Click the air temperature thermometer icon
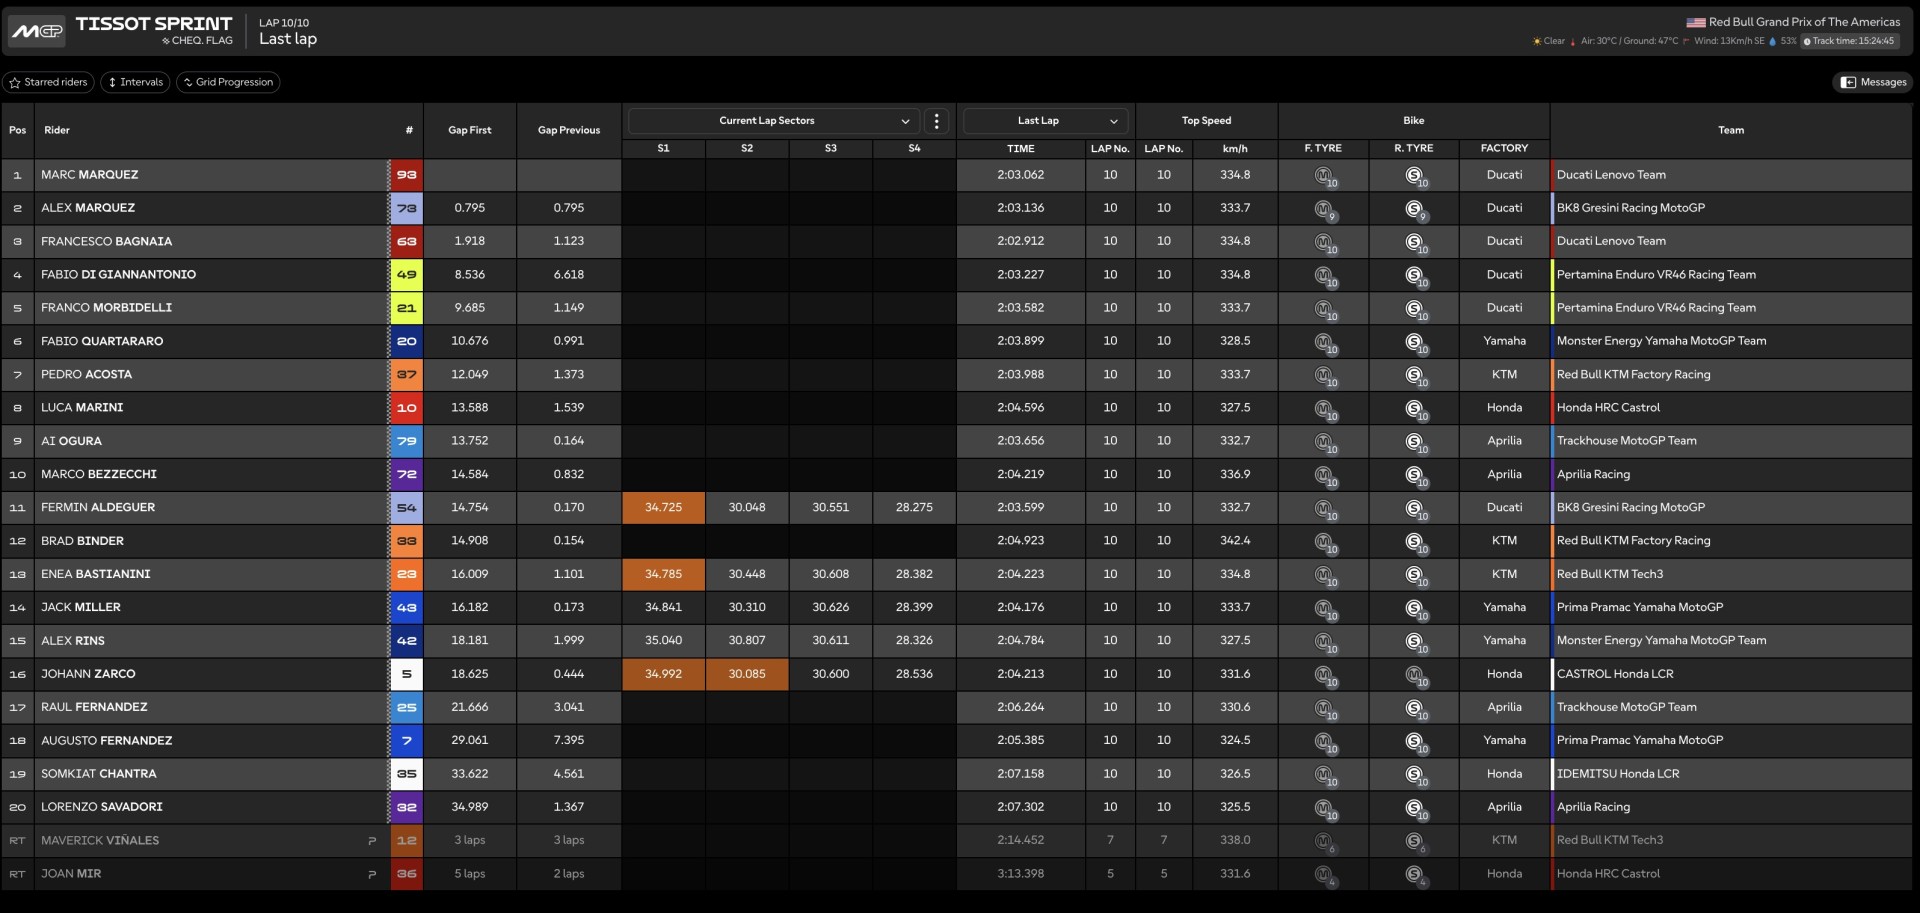1920x913 pixels. pyautogui.click(x=1573, y=42)
